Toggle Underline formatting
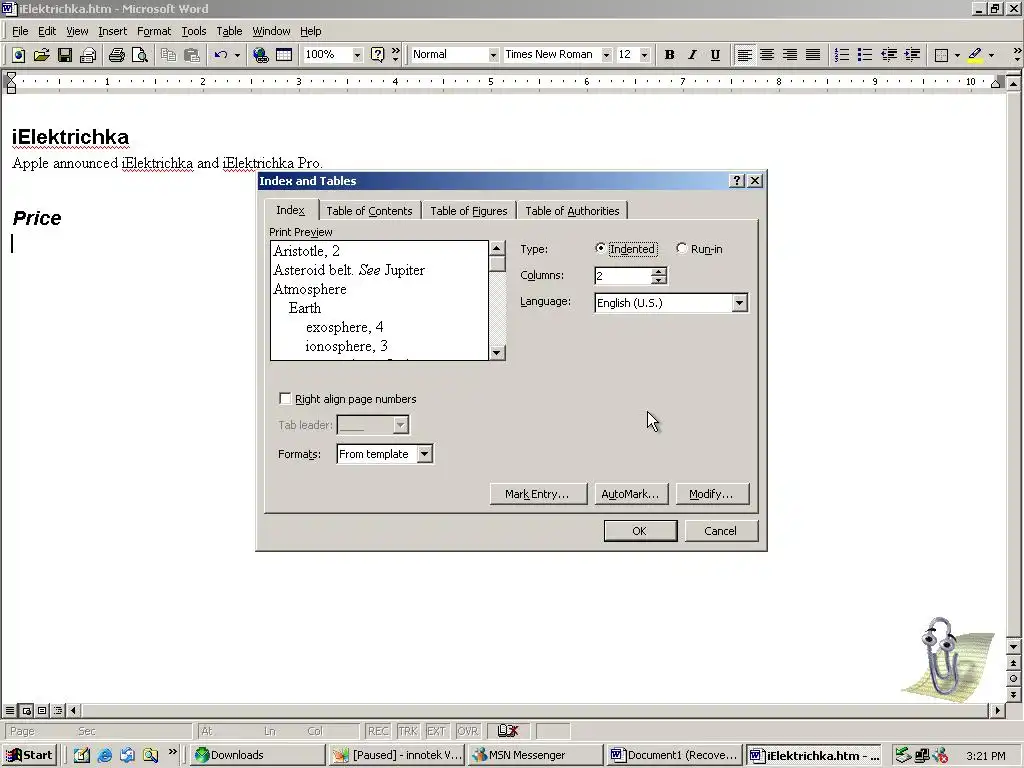The image size is (1024, 768). 715,55
